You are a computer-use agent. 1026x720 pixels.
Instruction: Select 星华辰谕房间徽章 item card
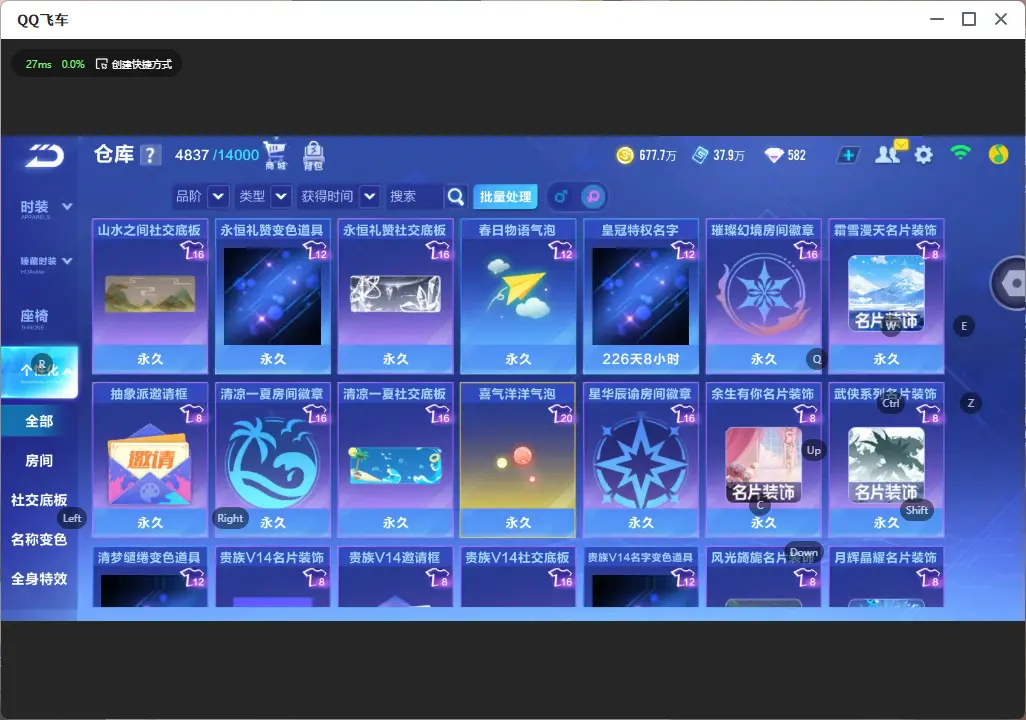tap(641, 459)
